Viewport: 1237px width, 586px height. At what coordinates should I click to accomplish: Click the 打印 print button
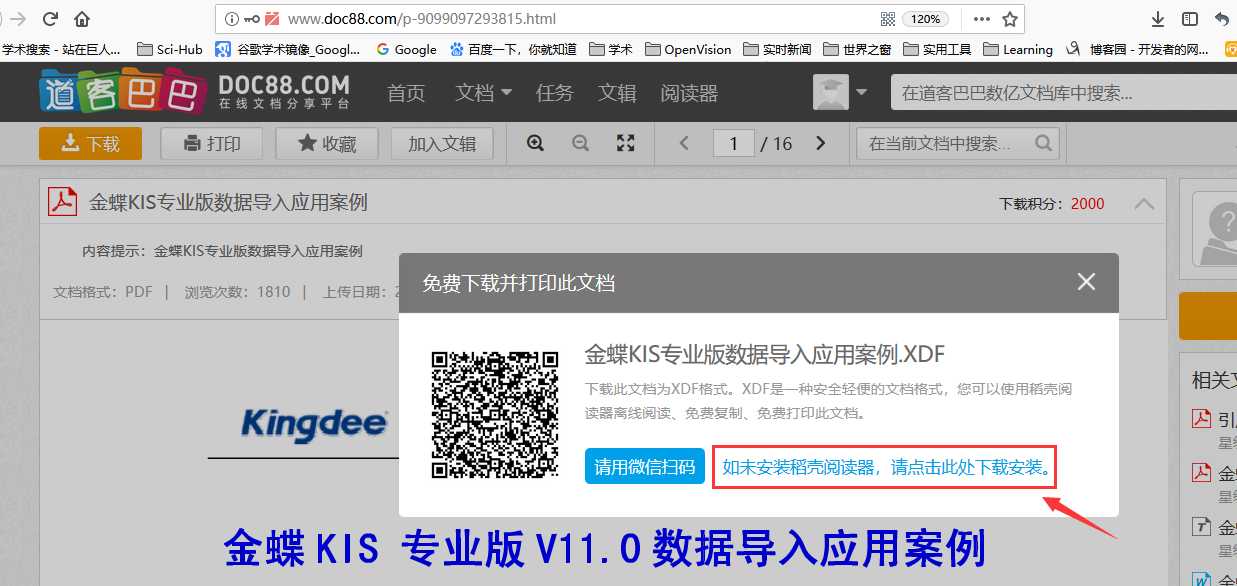coord(212,144)
